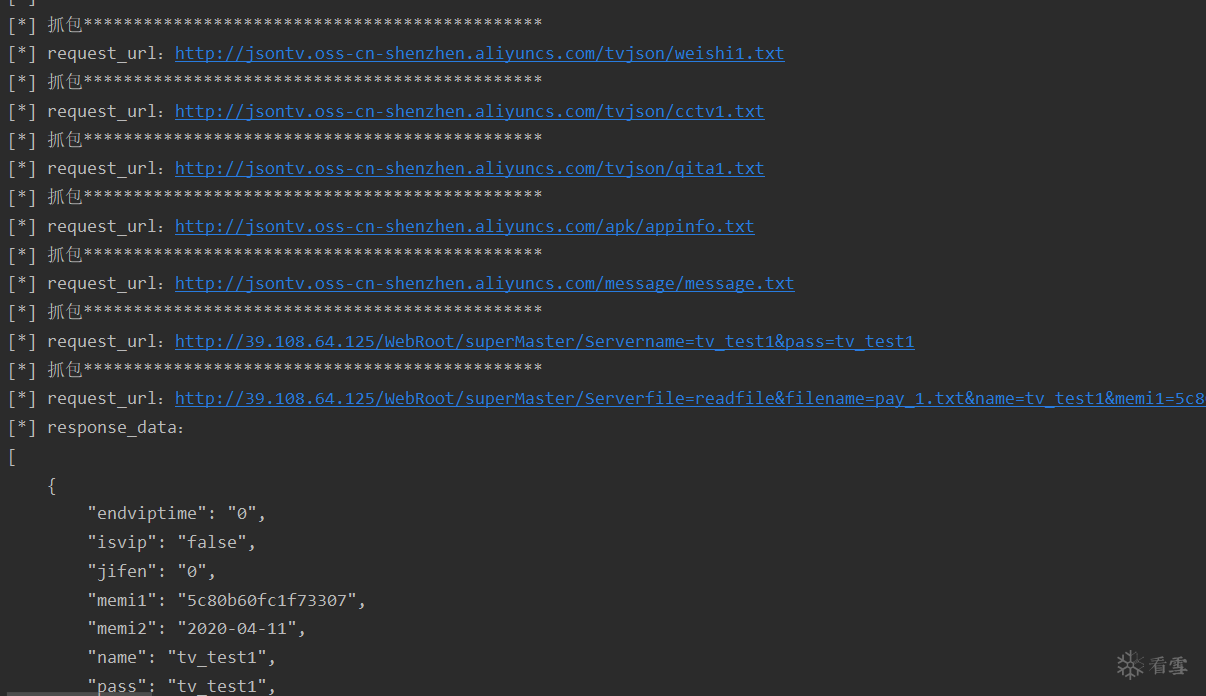Open the cctv1.txt request URL link

click(x=469, y=111)
